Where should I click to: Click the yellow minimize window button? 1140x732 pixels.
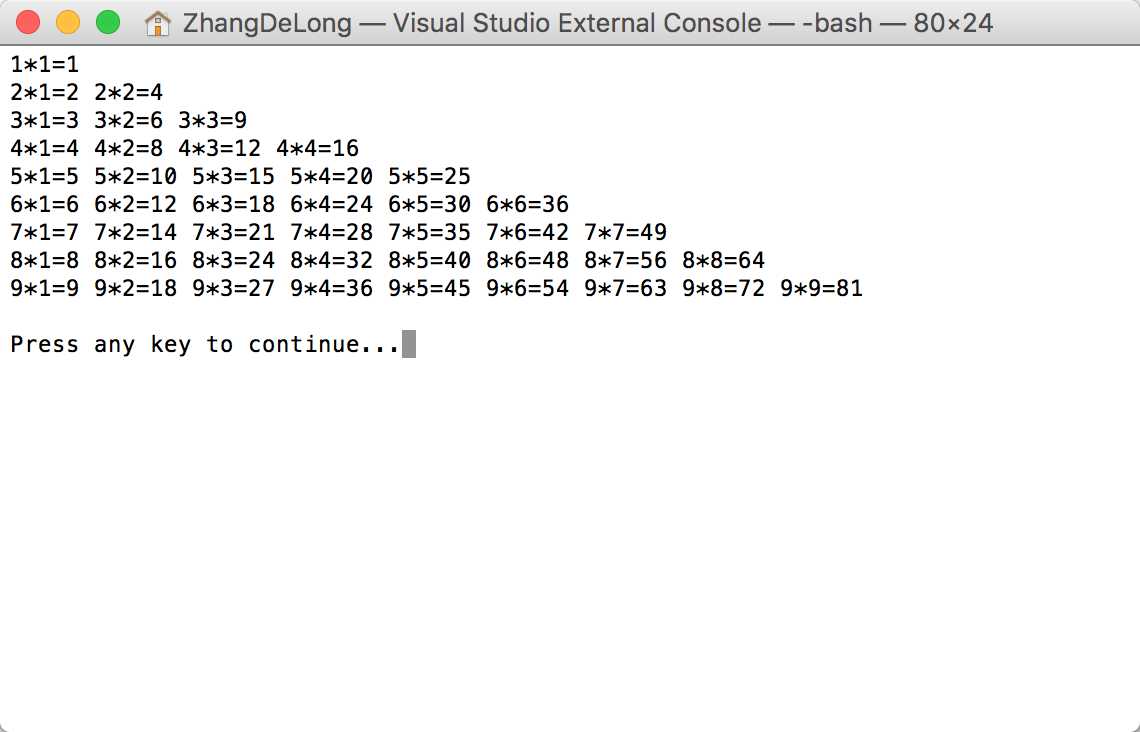(x=68, y=23)
